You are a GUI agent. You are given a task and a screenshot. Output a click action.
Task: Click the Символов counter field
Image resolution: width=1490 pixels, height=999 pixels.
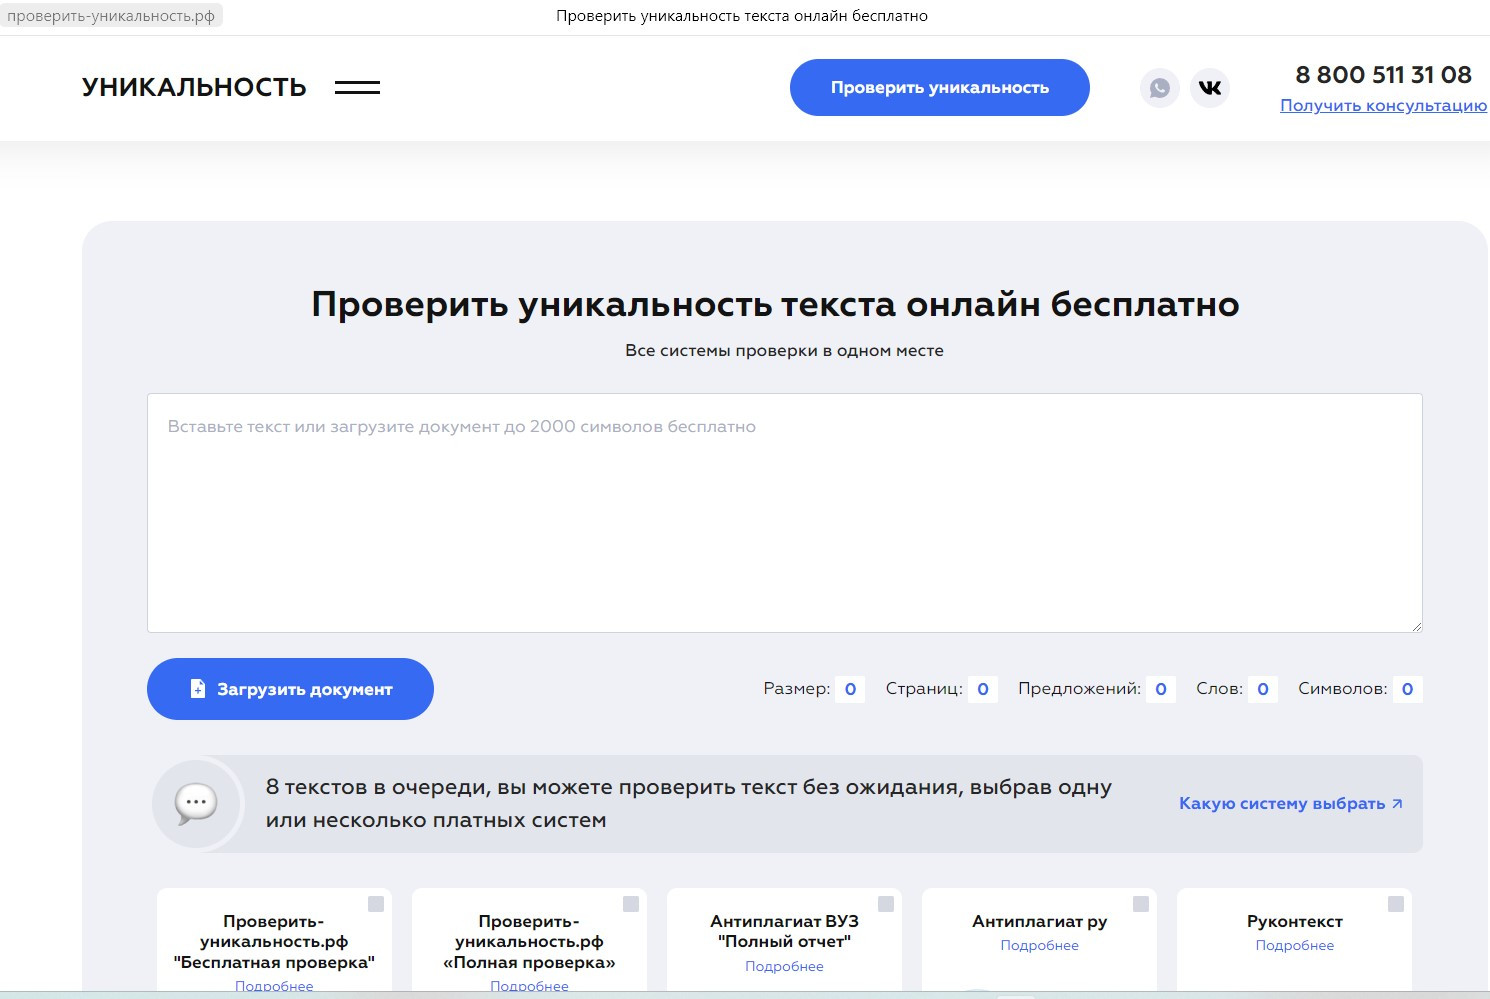click(x=1408, y=688)
